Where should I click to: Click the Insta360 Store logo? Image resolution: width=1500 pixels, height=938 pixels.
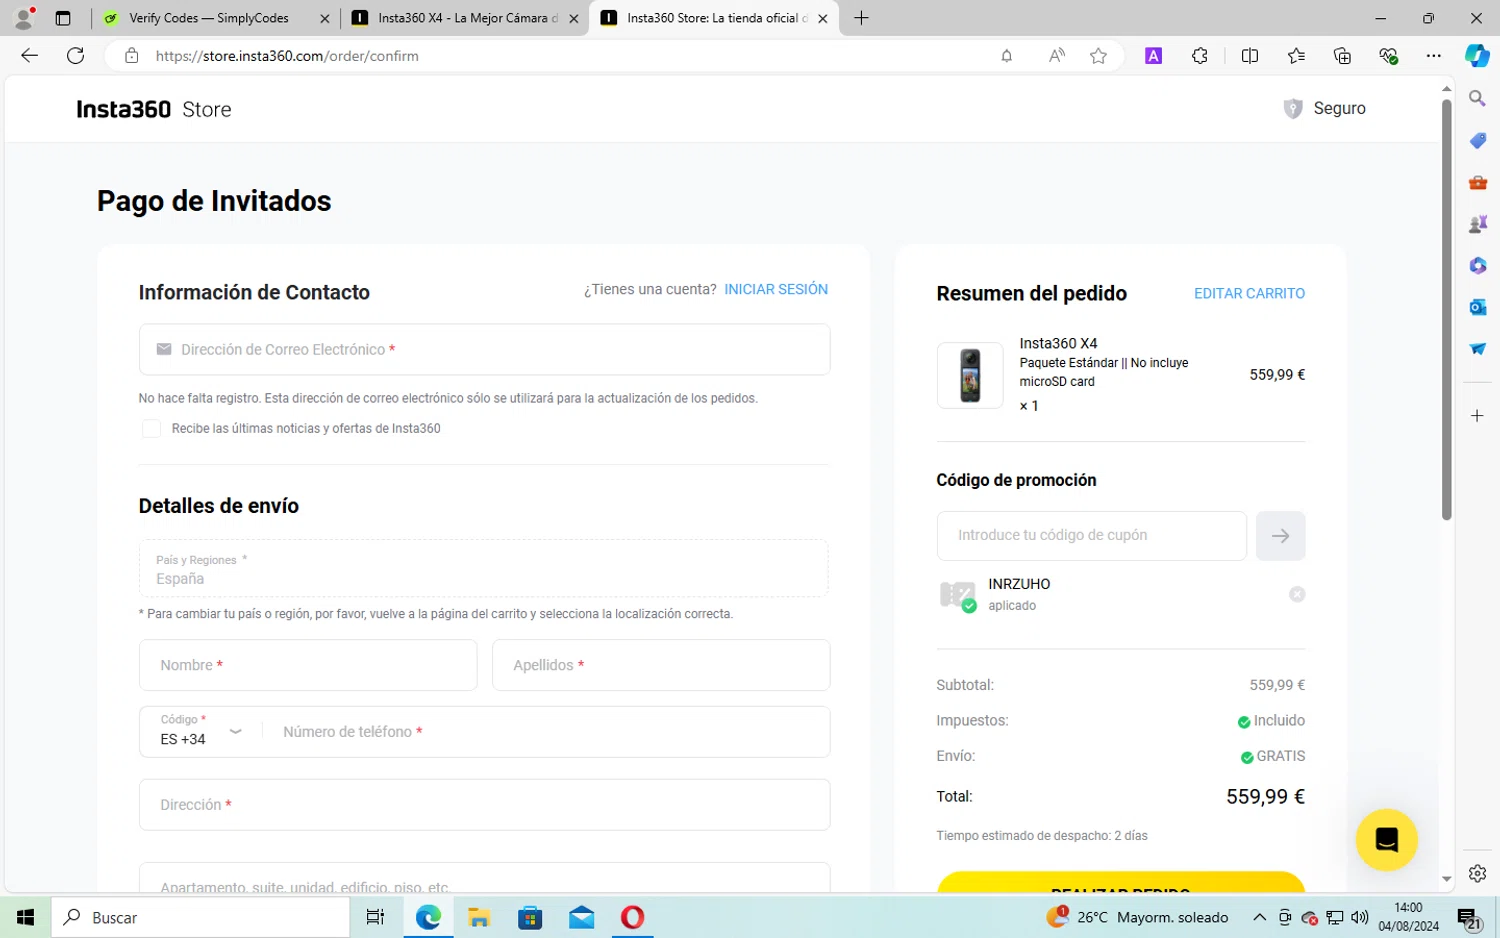(x=154, y=109)
